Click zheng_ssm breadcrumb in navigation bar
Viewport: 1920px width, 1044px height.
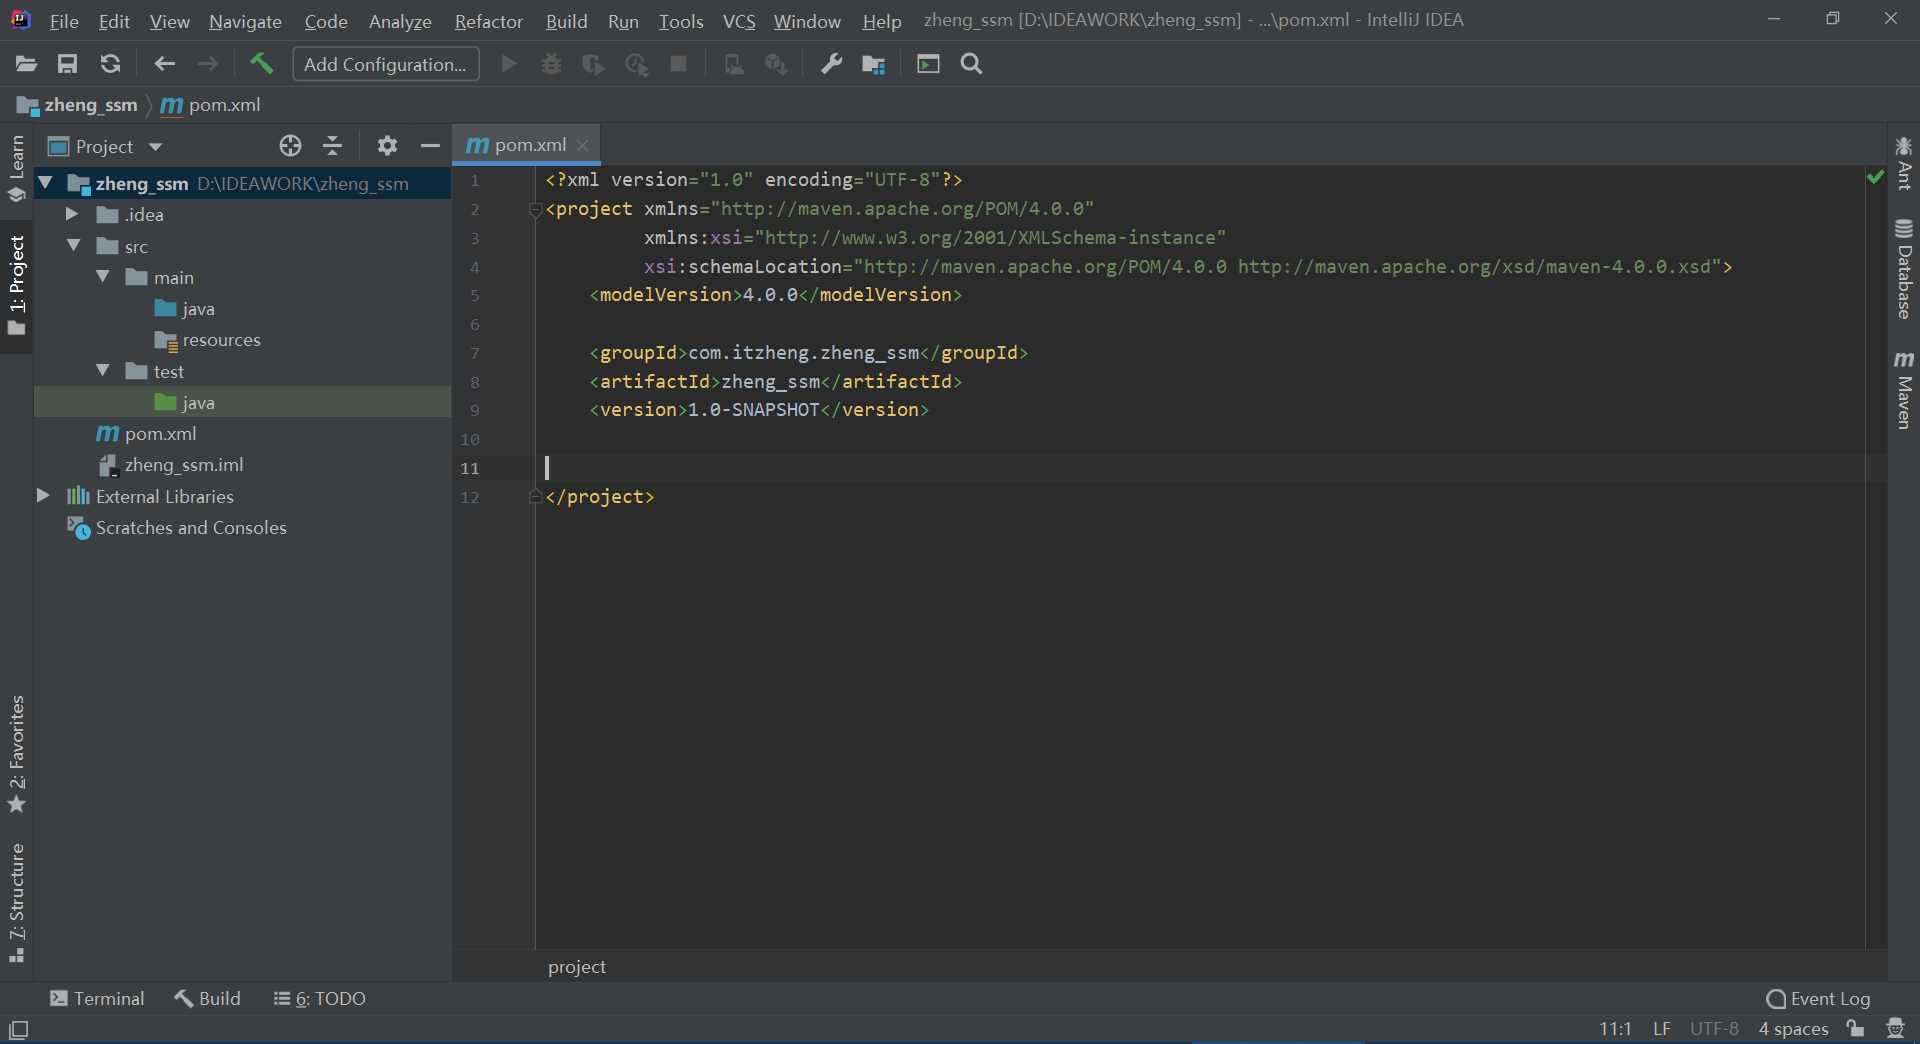pyautogui.click(x=78, y=105)
